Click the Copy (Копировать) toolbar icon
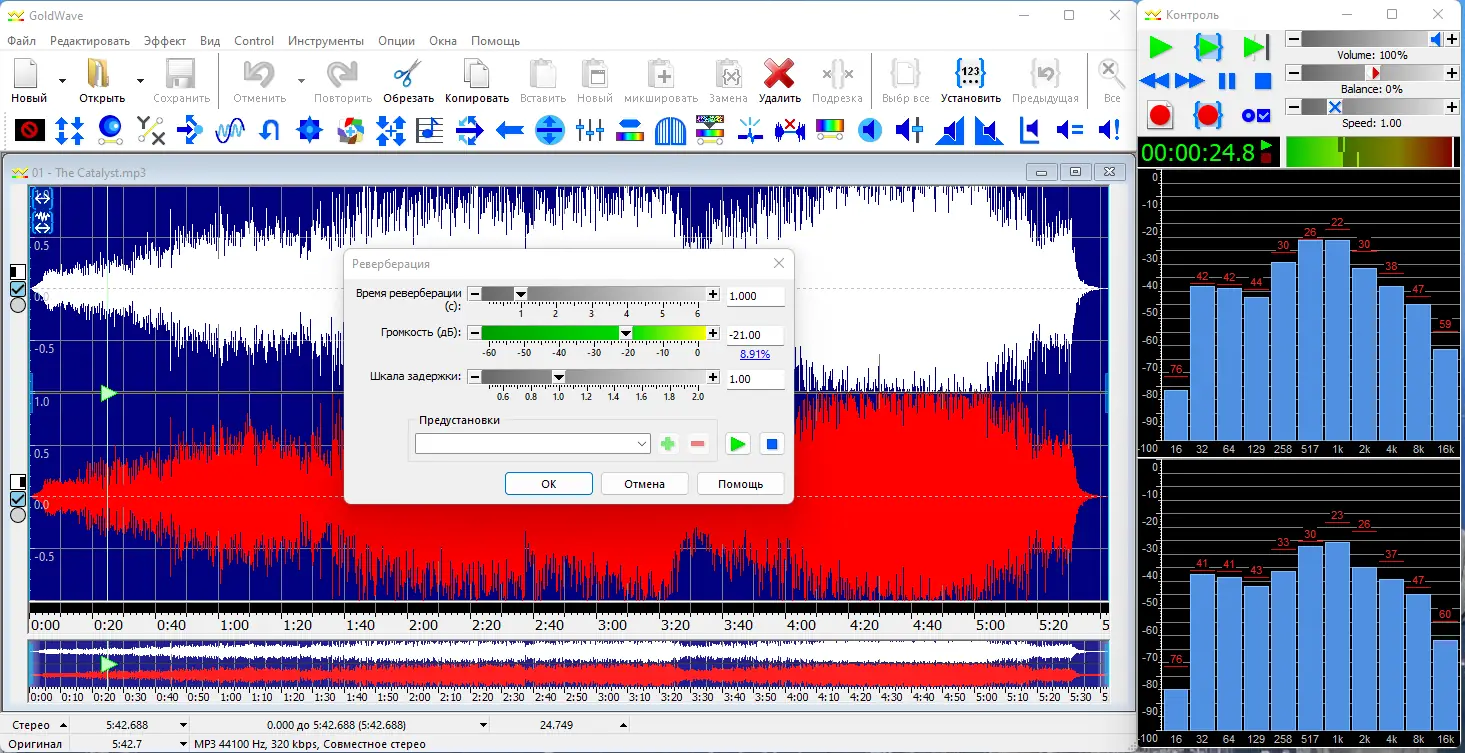1465x753 pixels. coord(477,76)
